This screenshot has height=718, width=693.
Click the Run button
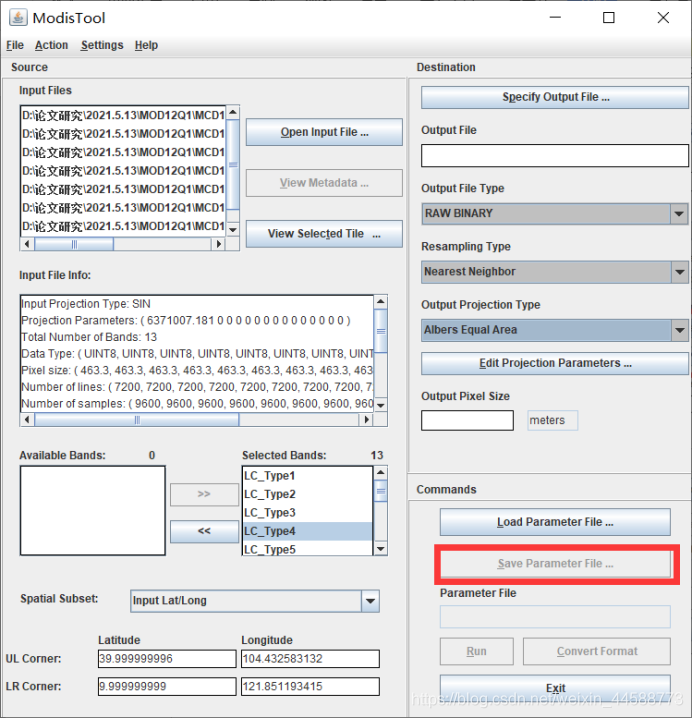476,652
